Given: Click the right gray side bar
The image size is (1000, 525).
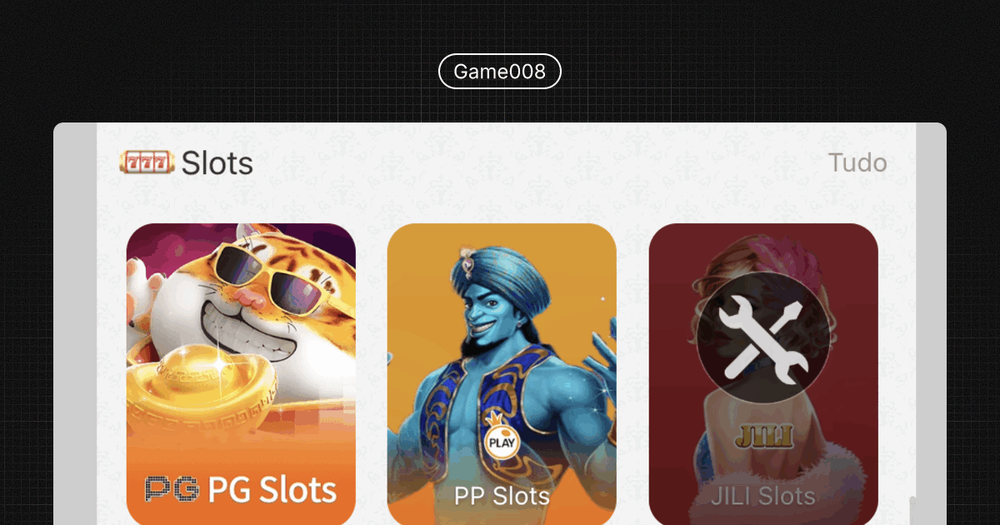Looking at the screenshot, I should click(x=931, y=324).
